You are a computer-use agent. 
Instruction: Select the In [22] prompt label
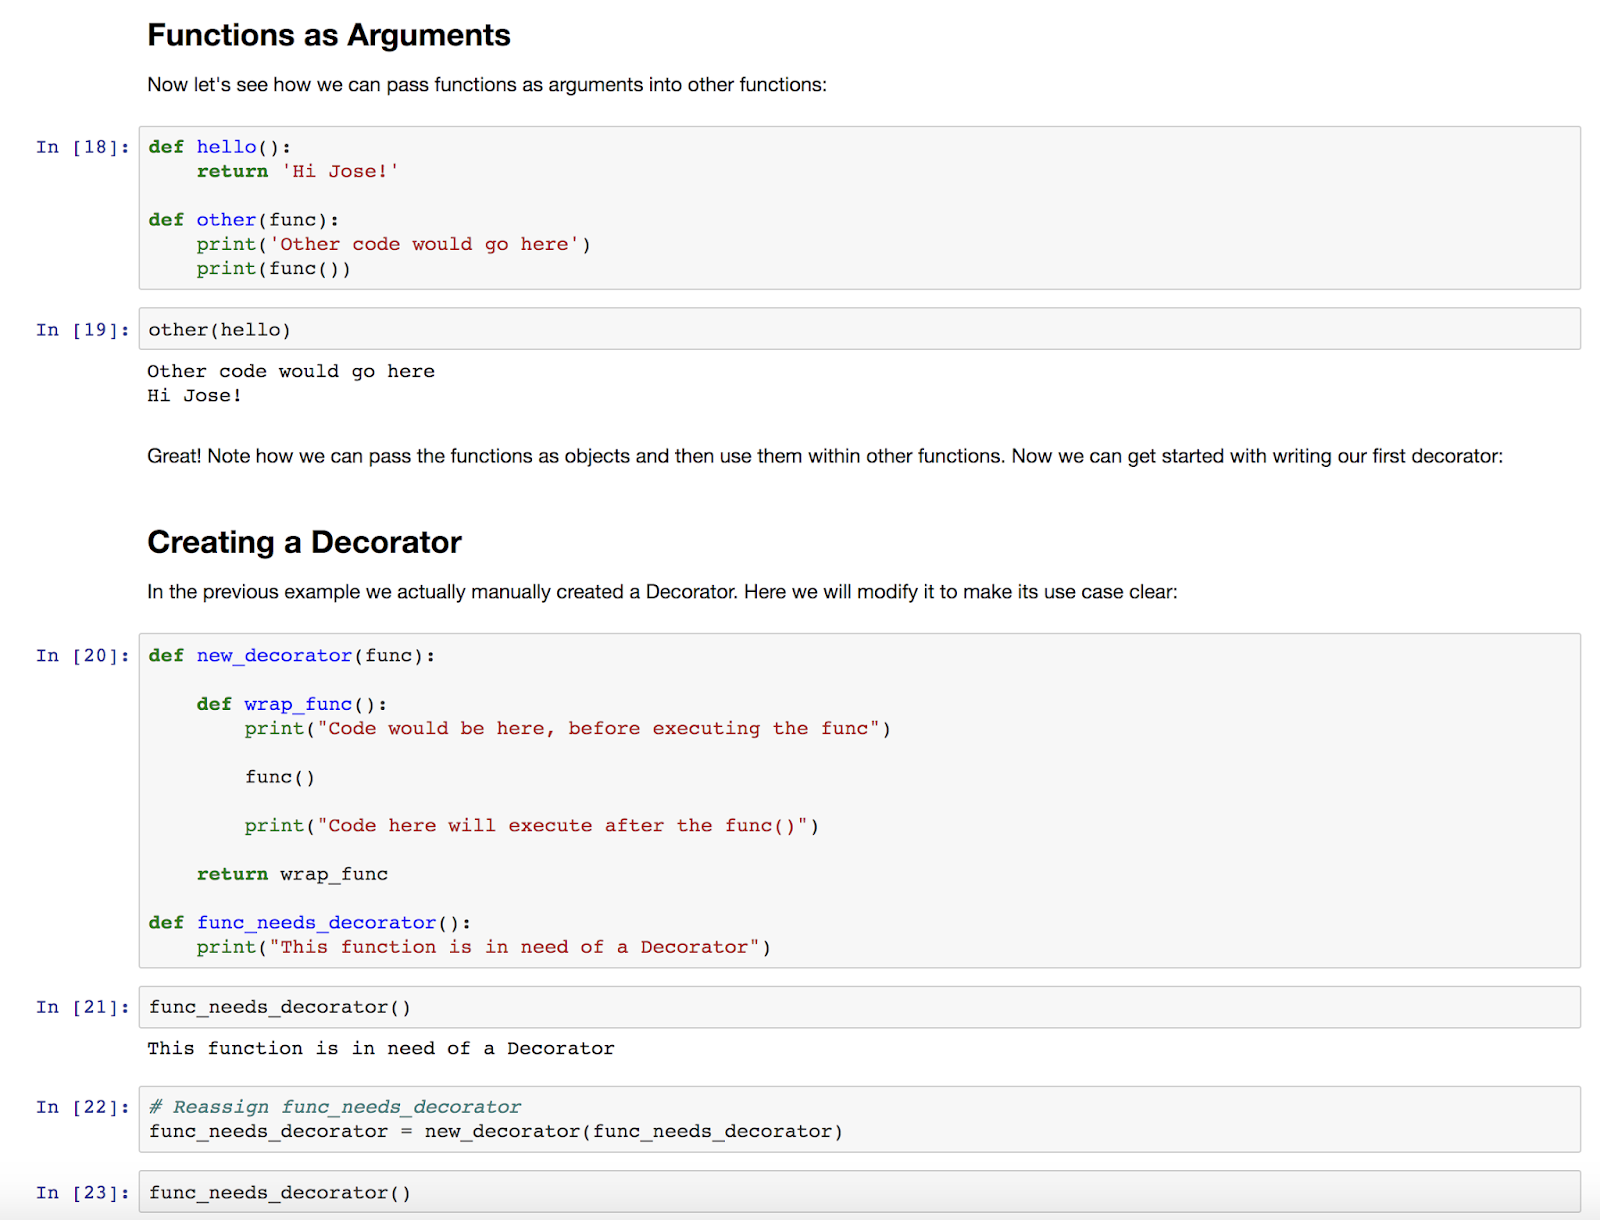pos(82,1106)
